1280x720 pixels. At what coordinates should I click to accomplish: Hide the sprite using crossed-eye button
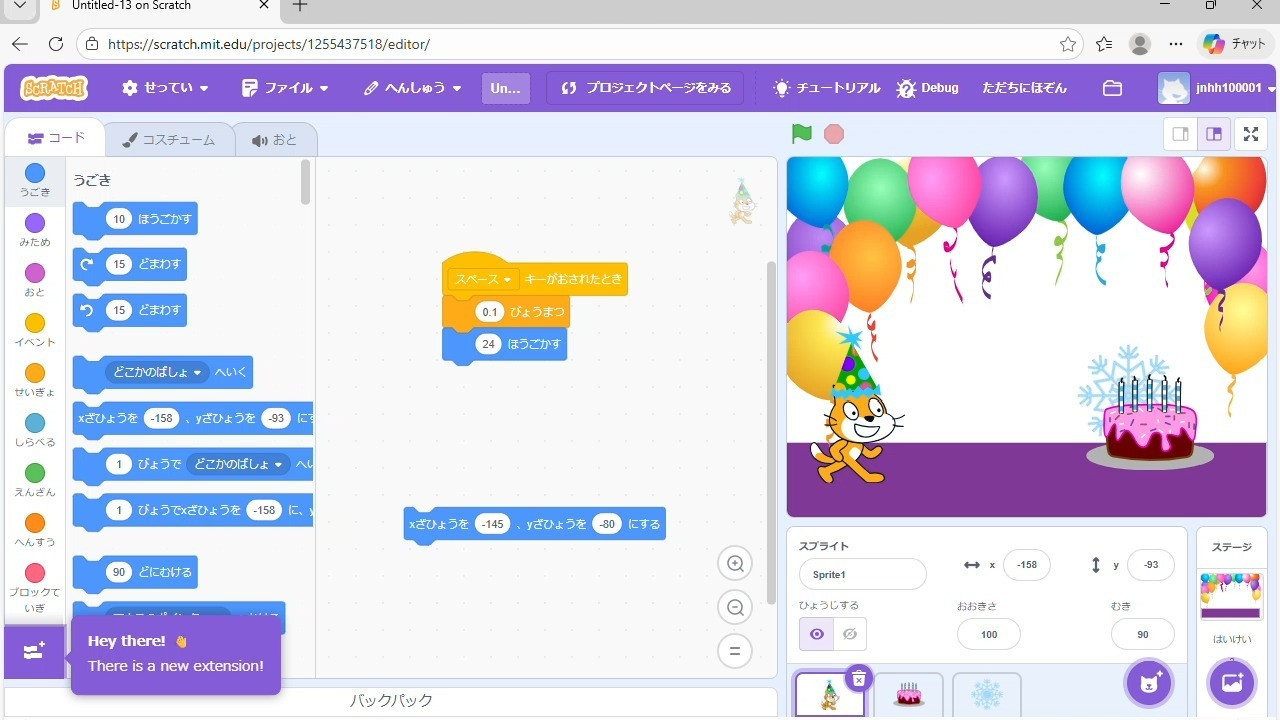(850, 634)
